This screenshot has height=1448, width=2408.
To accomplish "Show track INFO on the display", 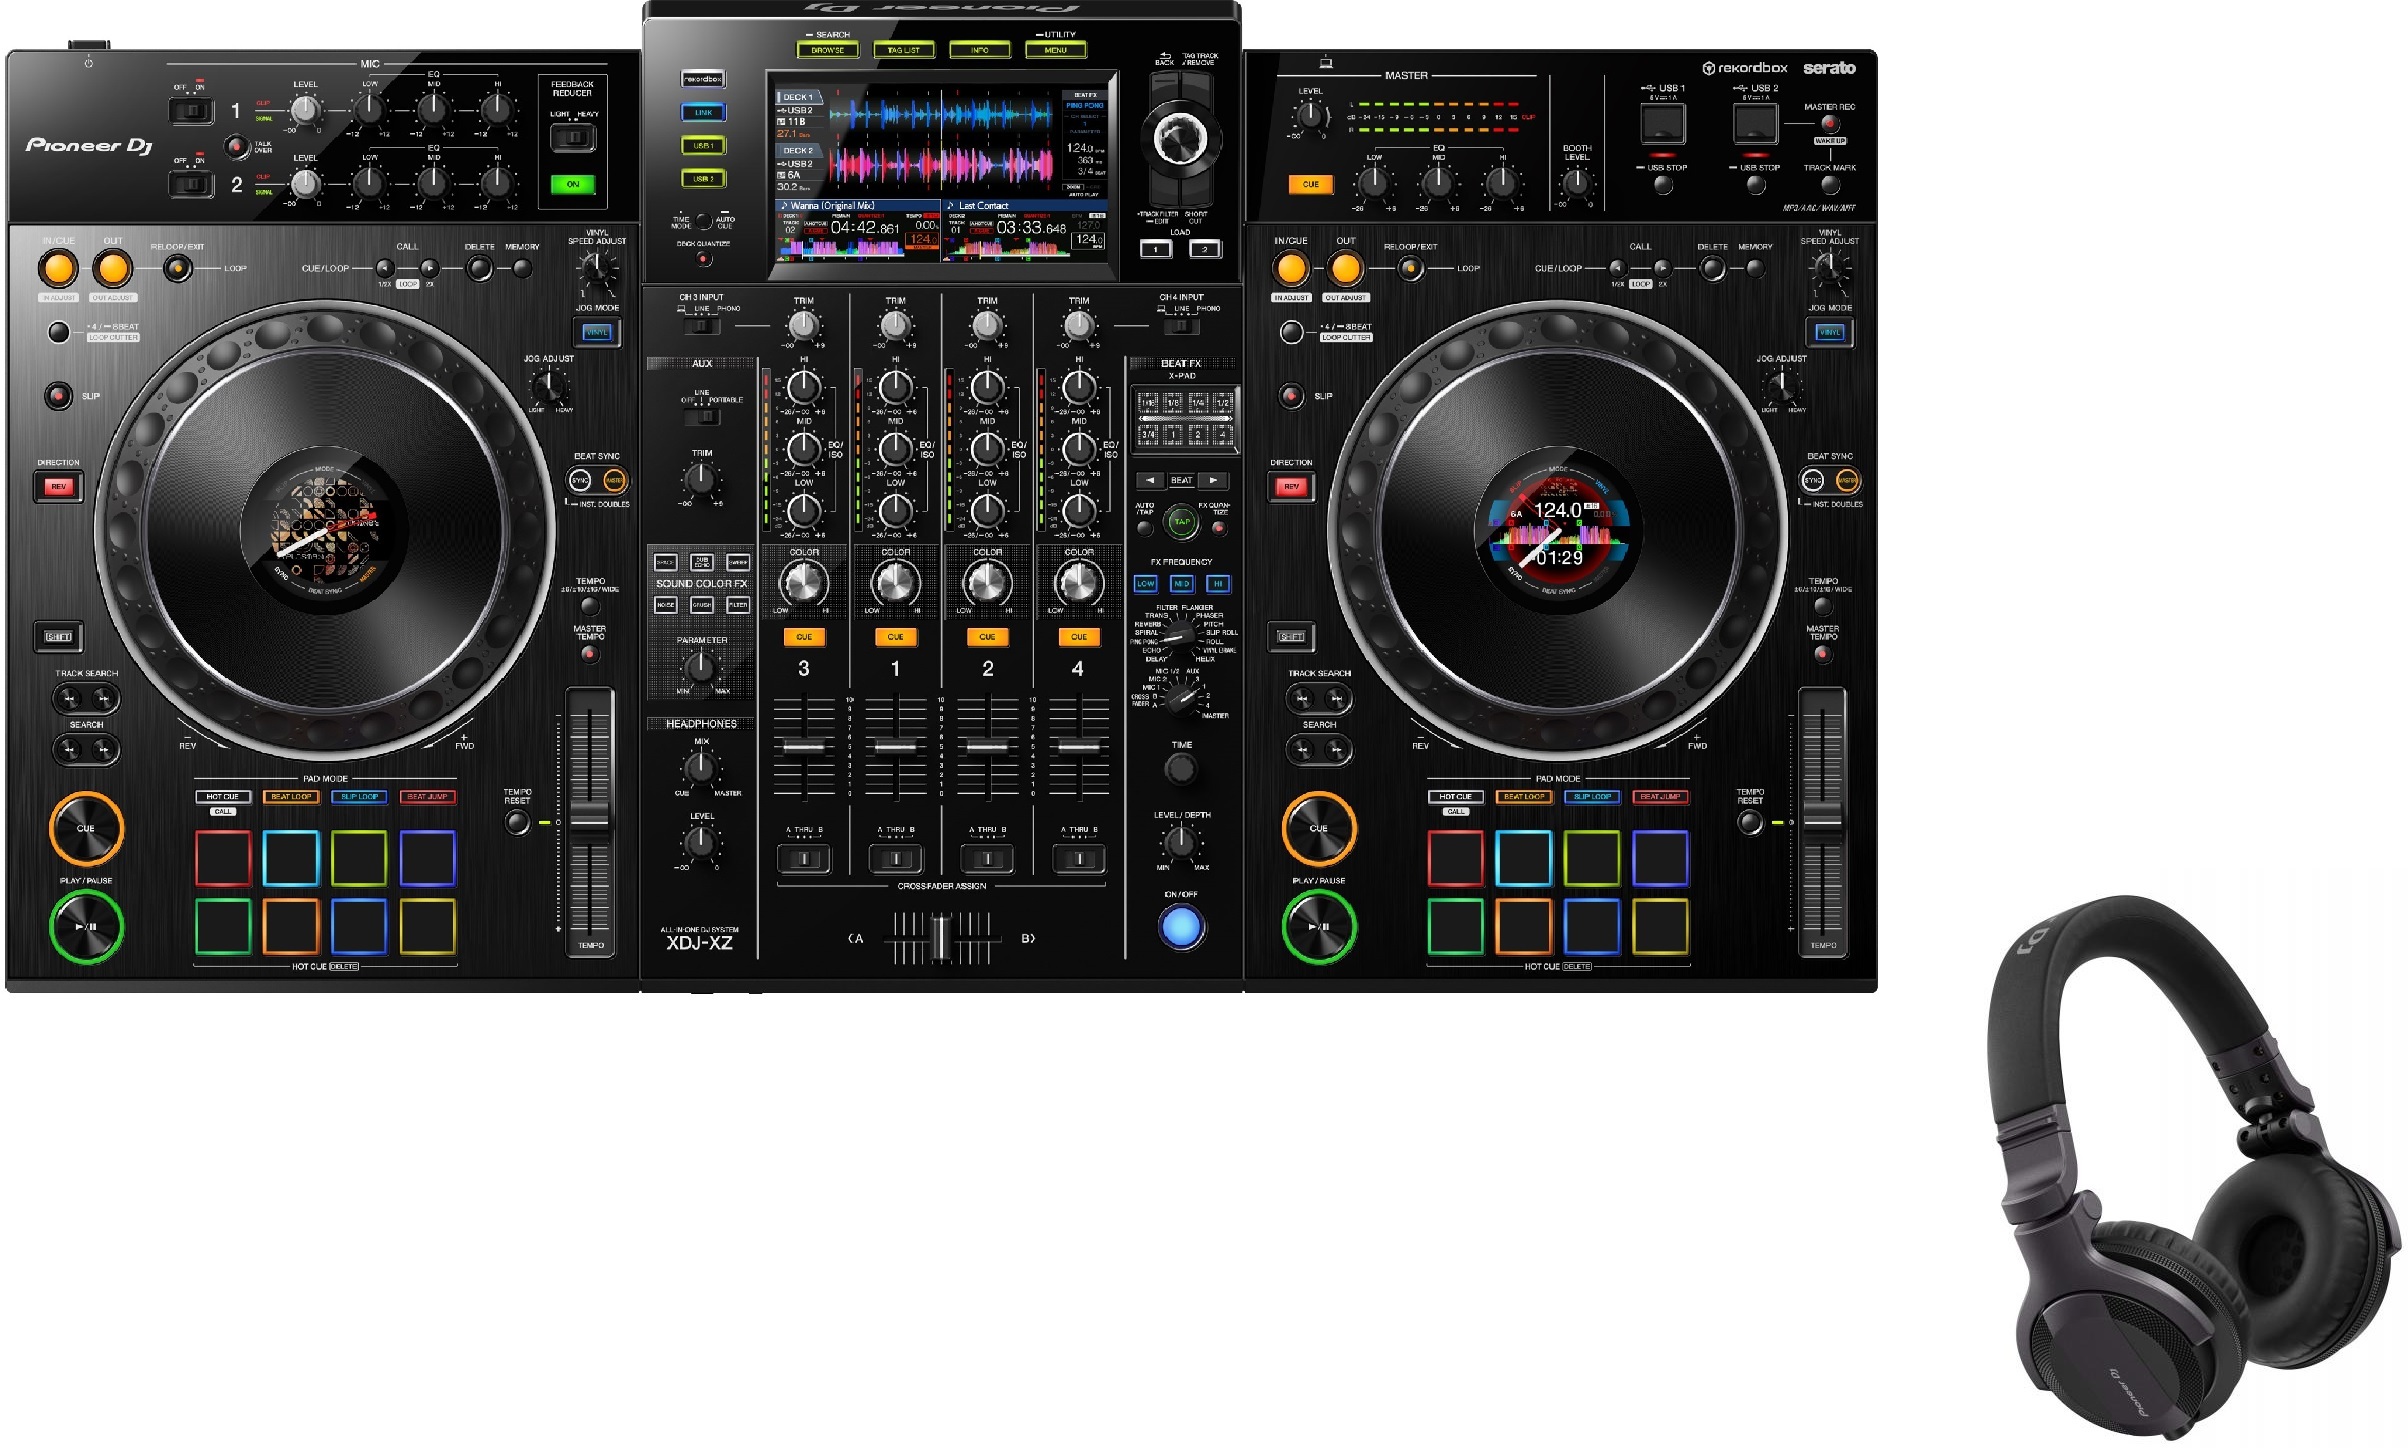I will click(979, 49).
